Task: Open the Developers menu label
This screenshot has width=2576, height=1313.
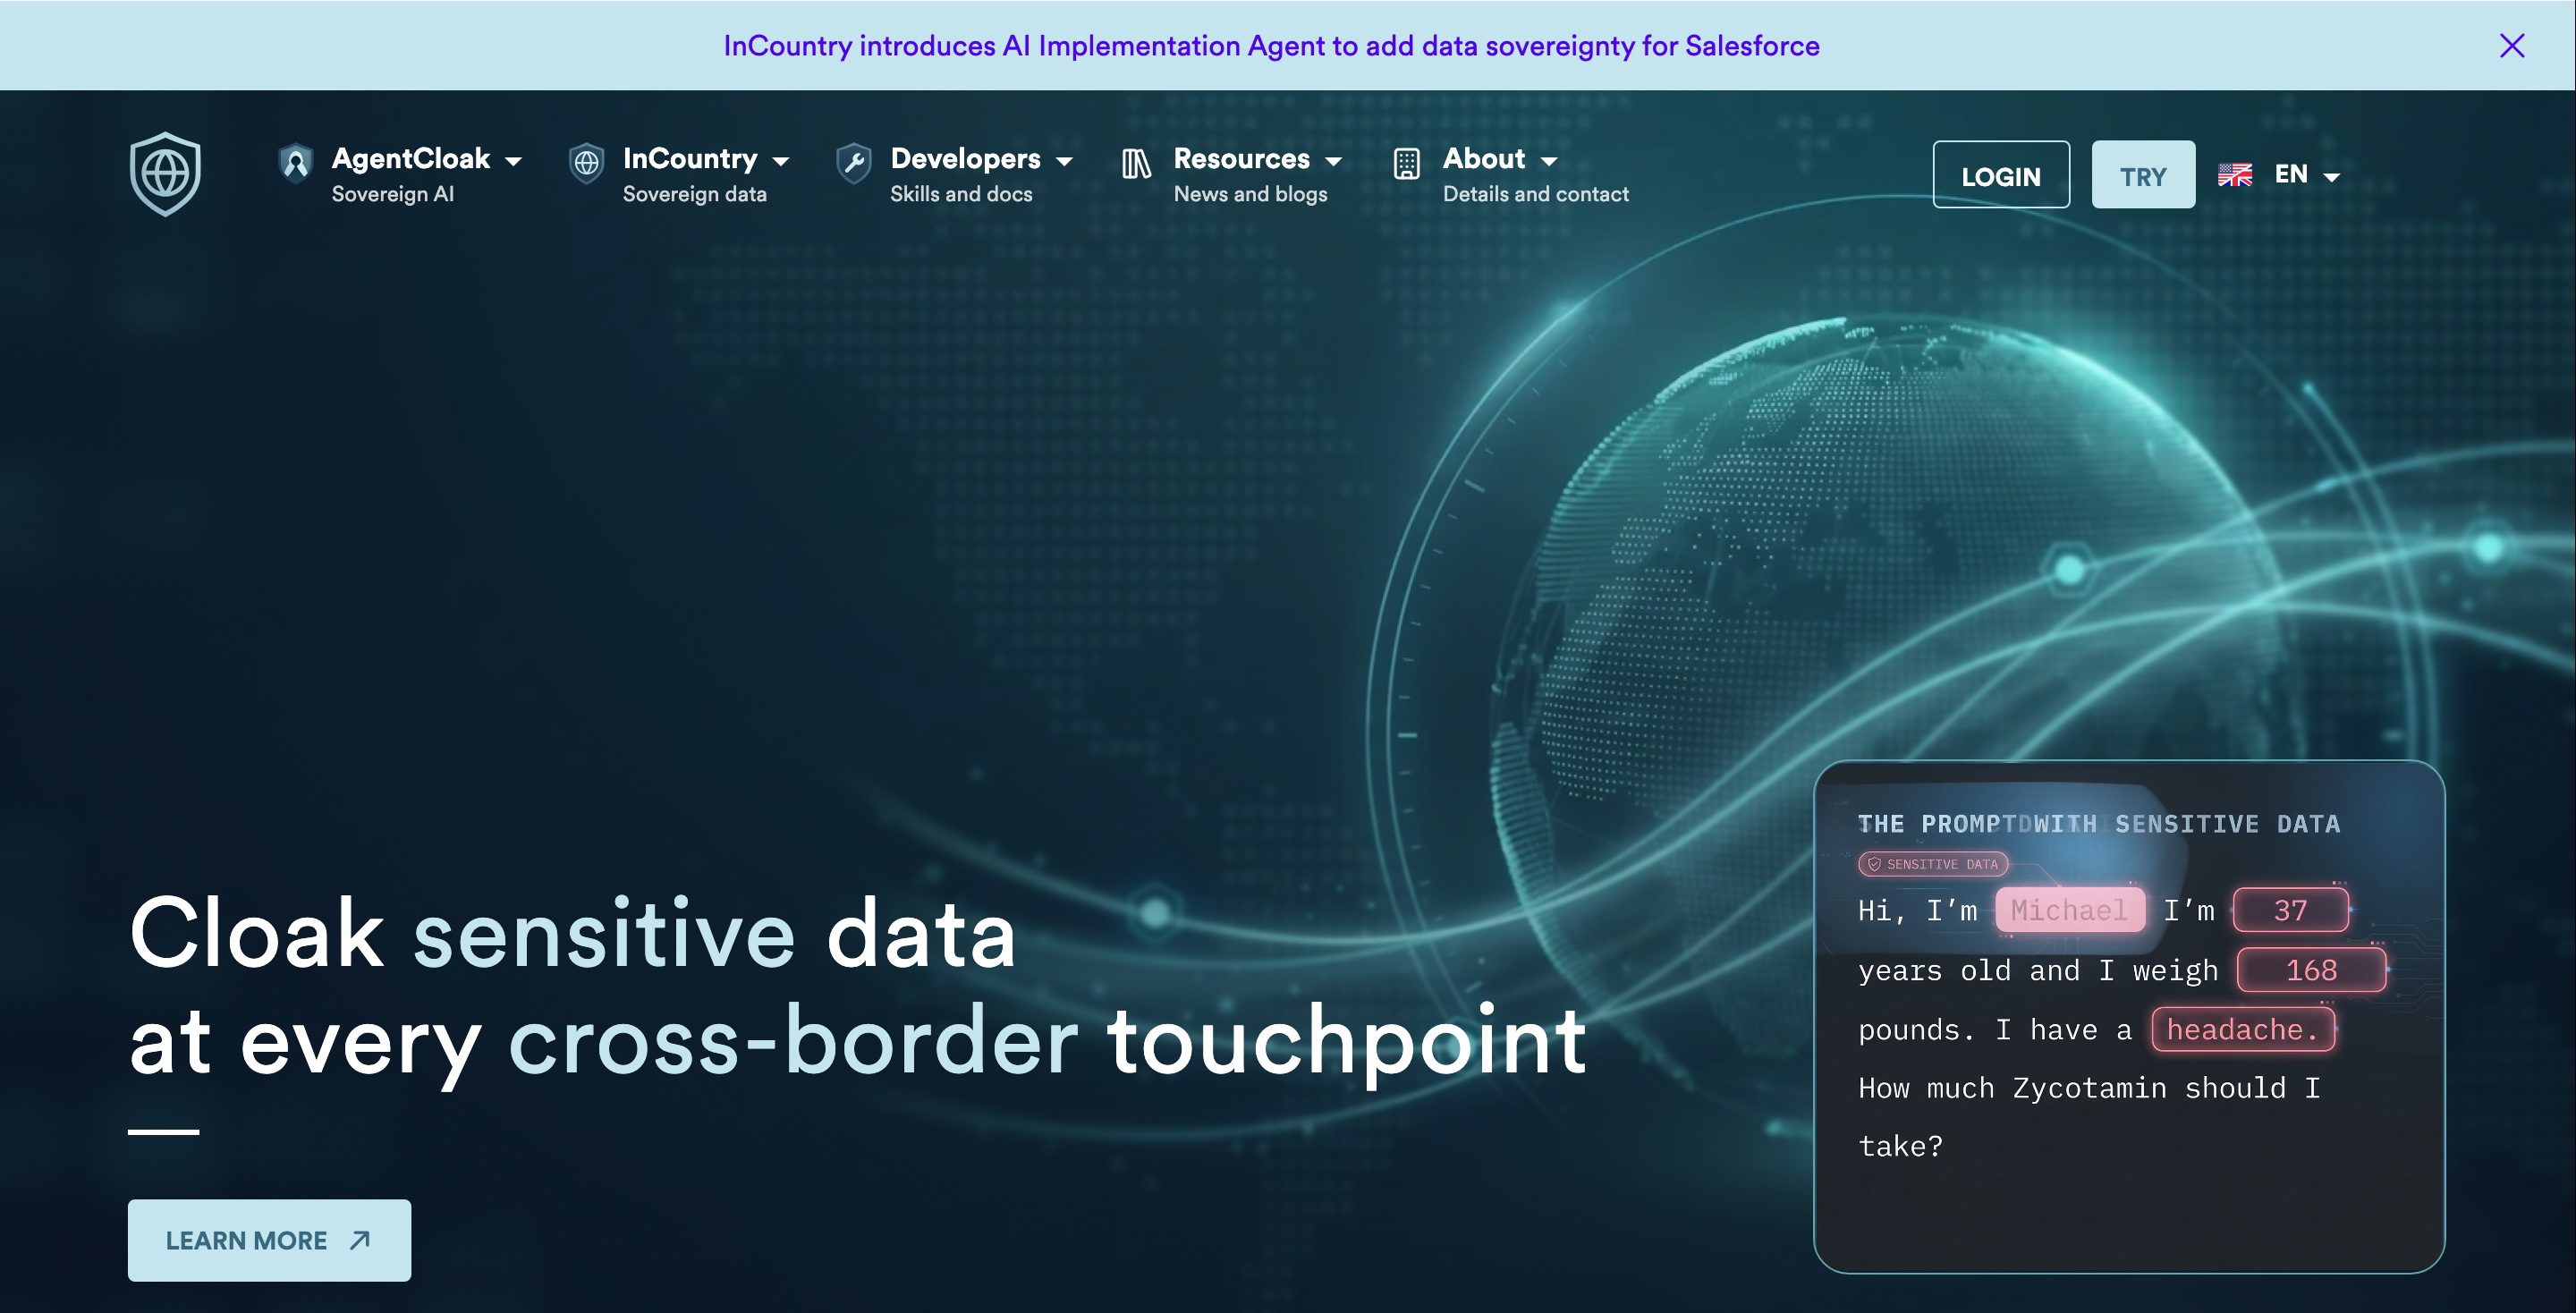Action: (x=965, y=158)
